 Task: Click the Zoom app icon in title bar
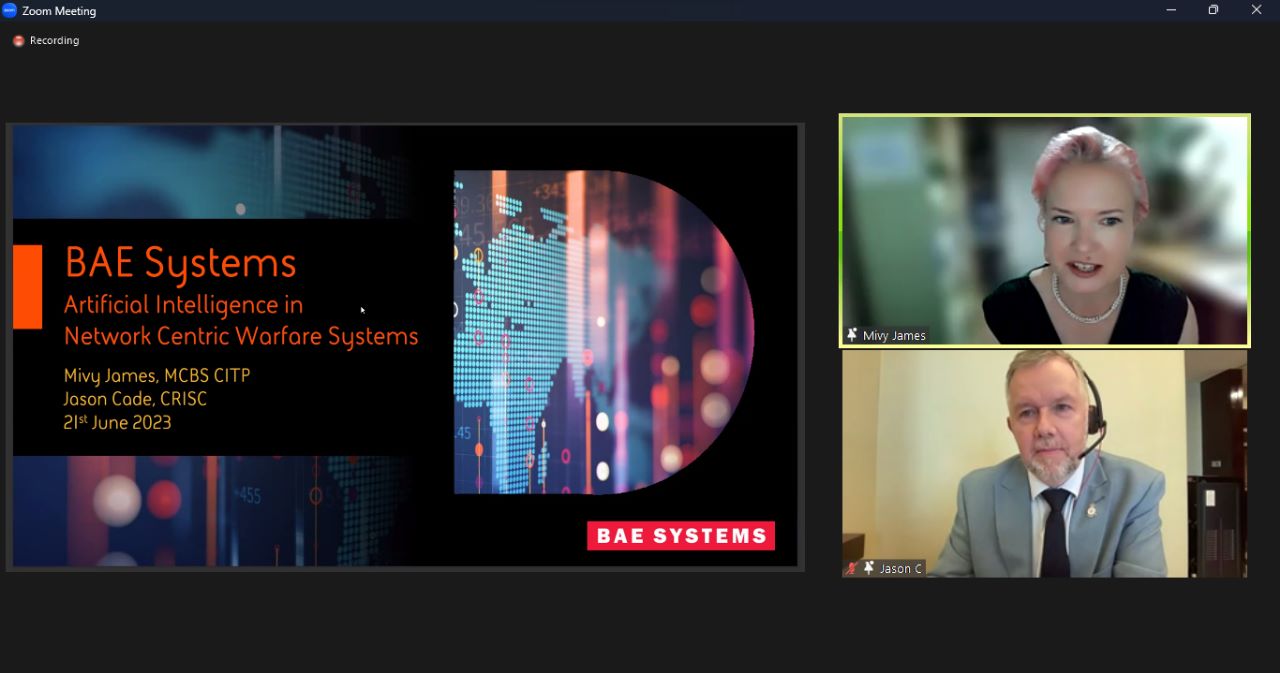pyautogui.click(x=10, y=10)
